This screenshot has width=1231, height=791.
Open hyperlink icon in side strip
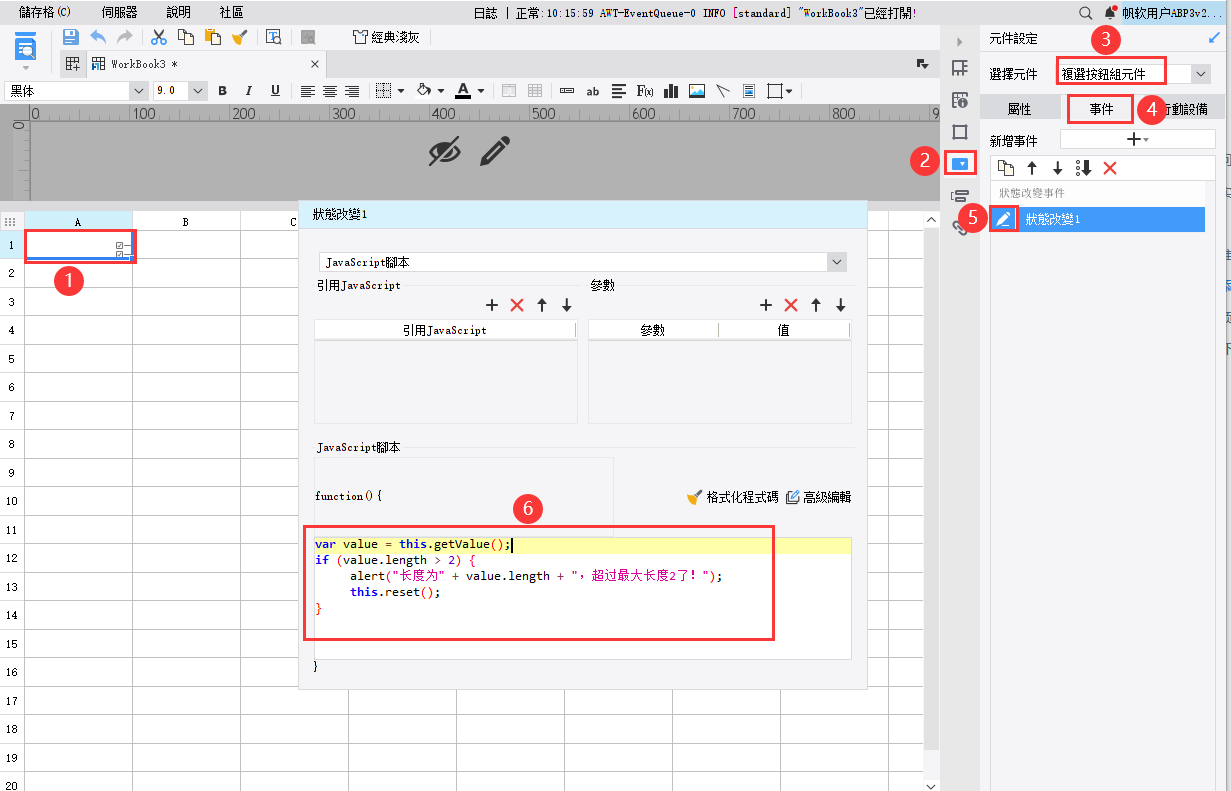point(960,227)
